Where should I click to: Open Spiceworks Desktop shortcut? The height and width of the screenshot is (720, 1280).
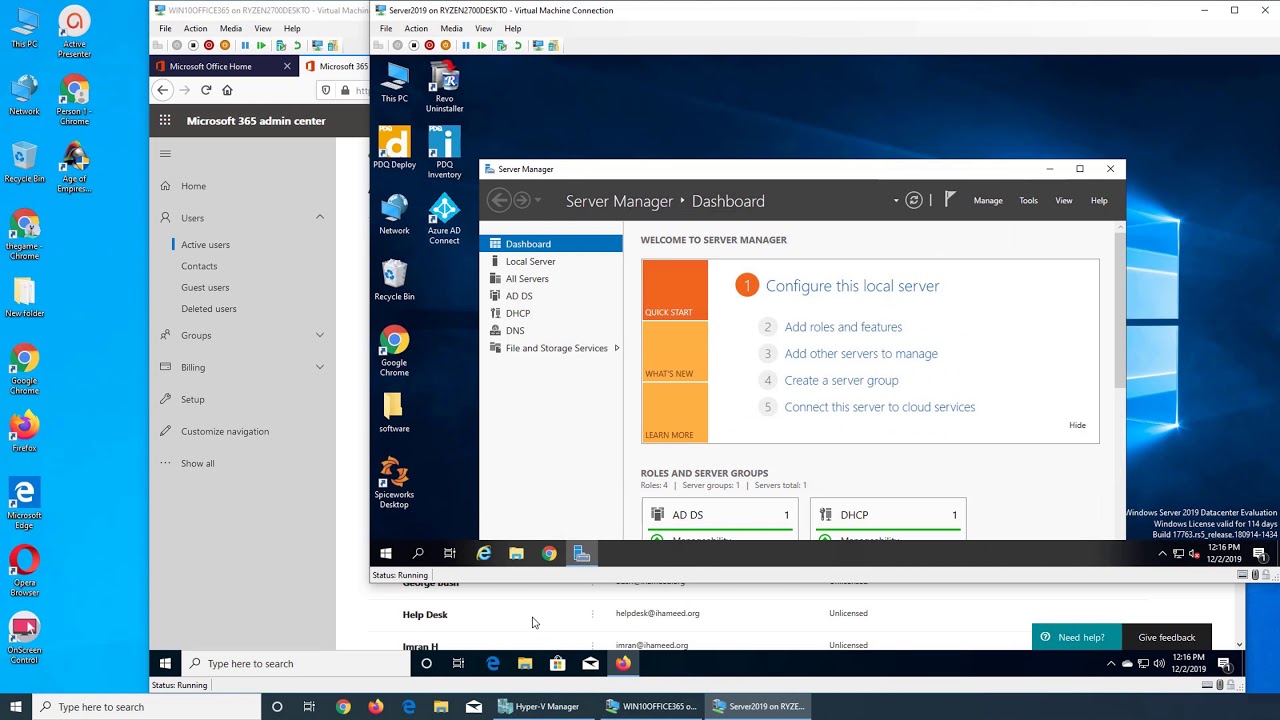pyautogui.click(x=394, y=483)
